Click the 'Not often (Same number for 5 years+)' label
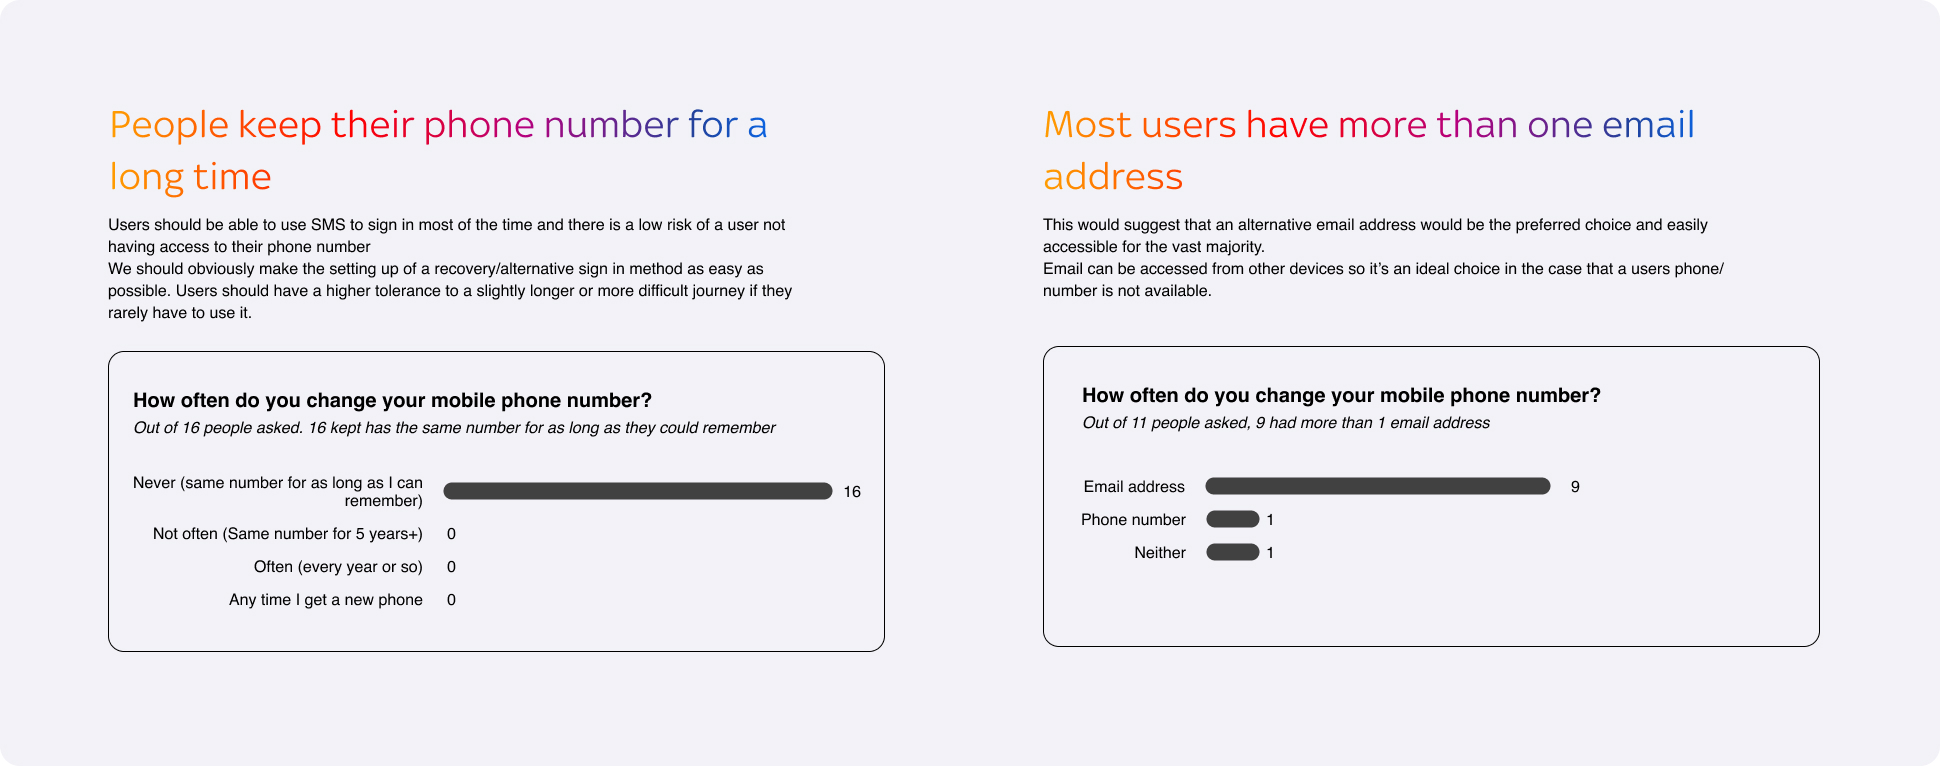Viewport: 1940px width, 766px height. [x=288, y=534]
